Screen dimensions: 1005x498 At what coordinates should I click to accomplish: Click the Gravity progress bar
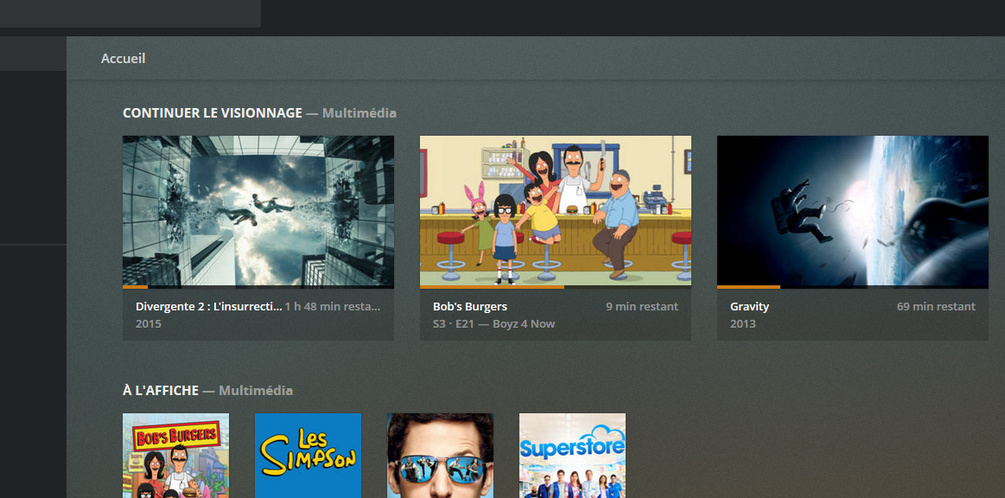pyautogui.click(x=852, y=287)
